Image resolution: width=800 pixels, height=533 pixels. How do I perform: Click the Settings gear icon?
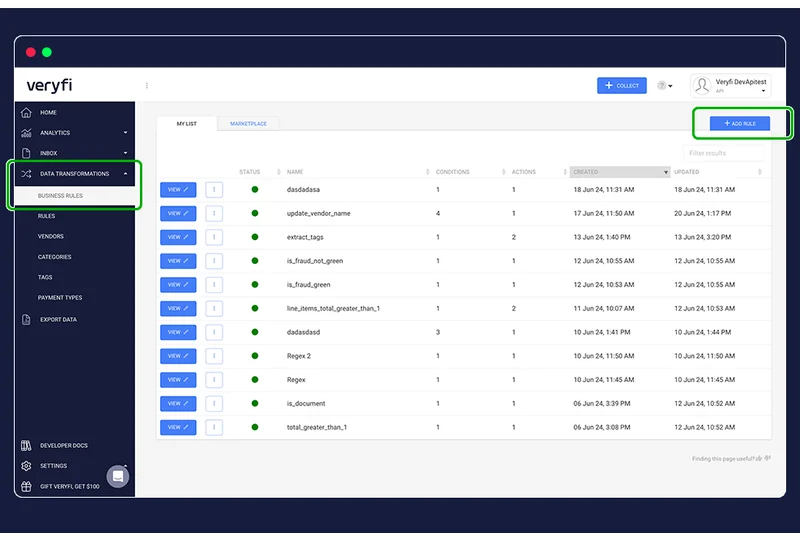pos(26,466)
